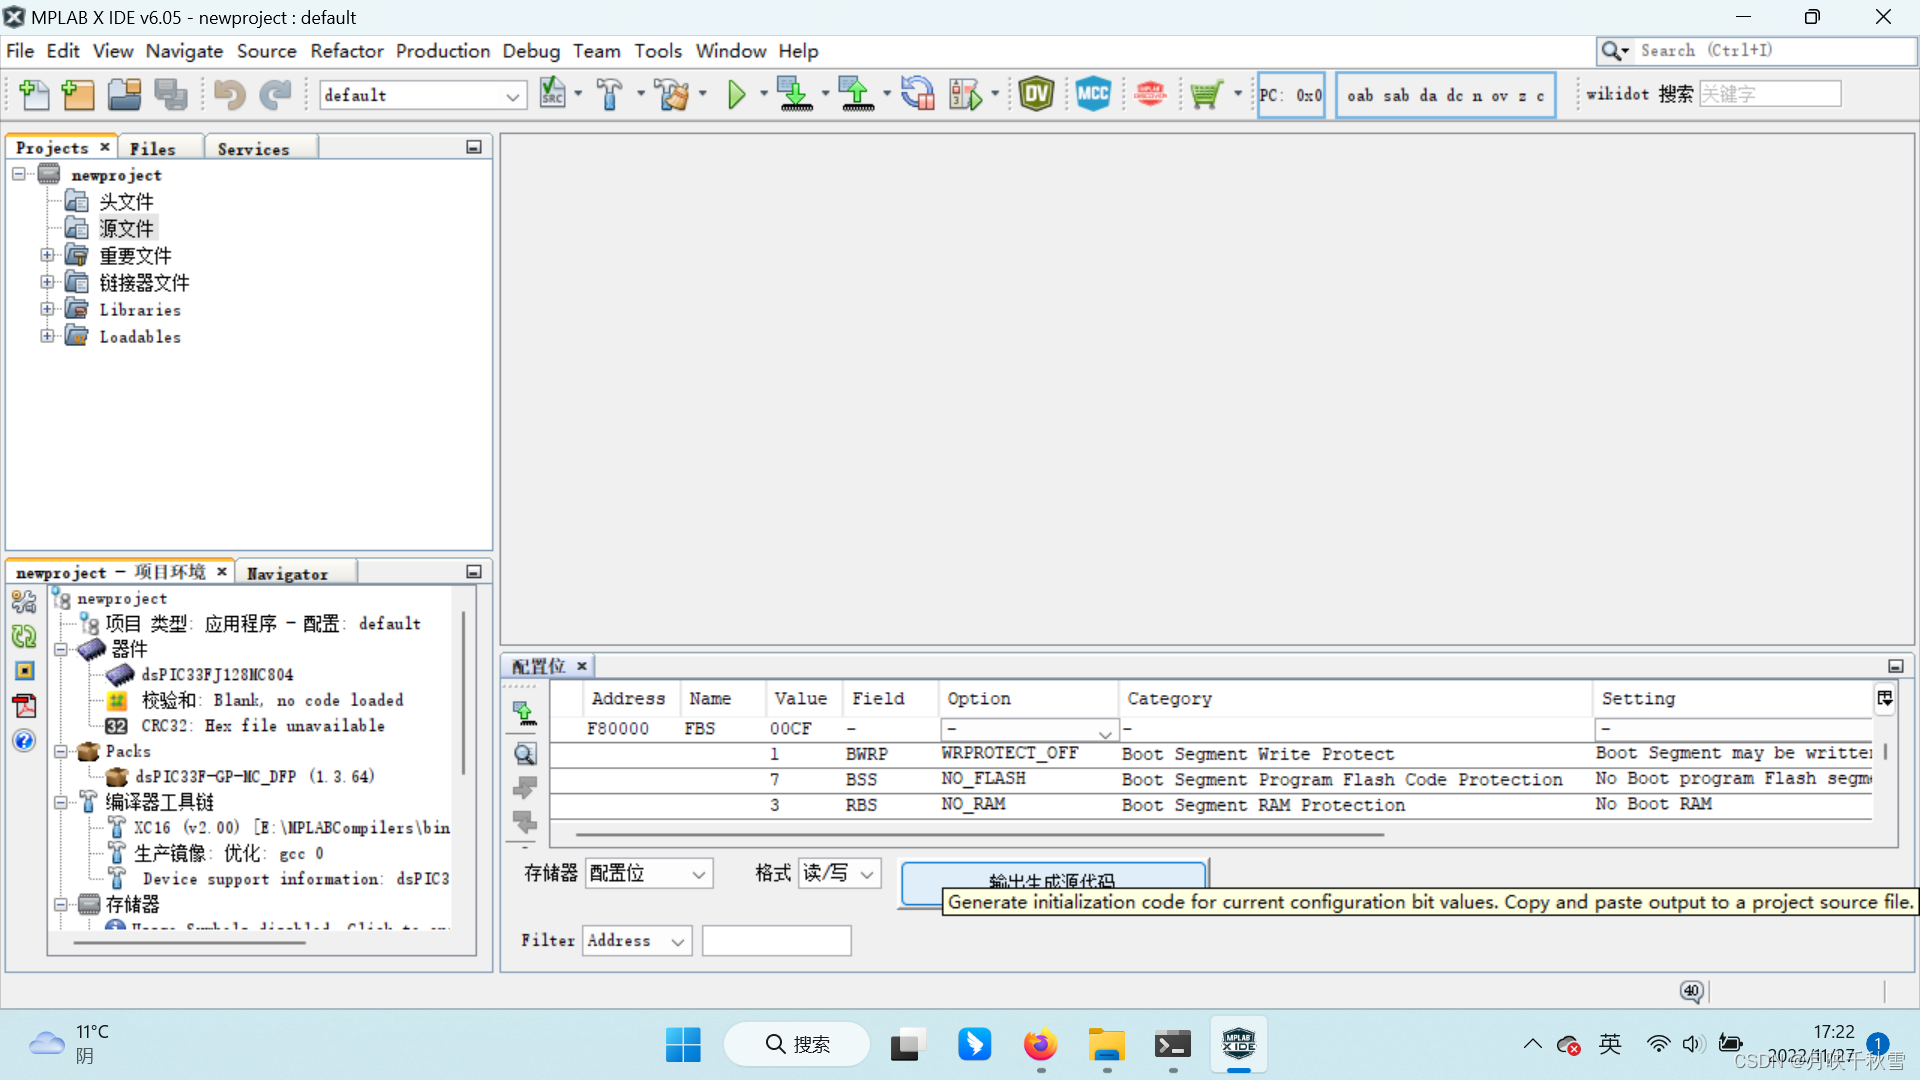Undo the last action
The image size is (1920, 1080).
(229, 94)
